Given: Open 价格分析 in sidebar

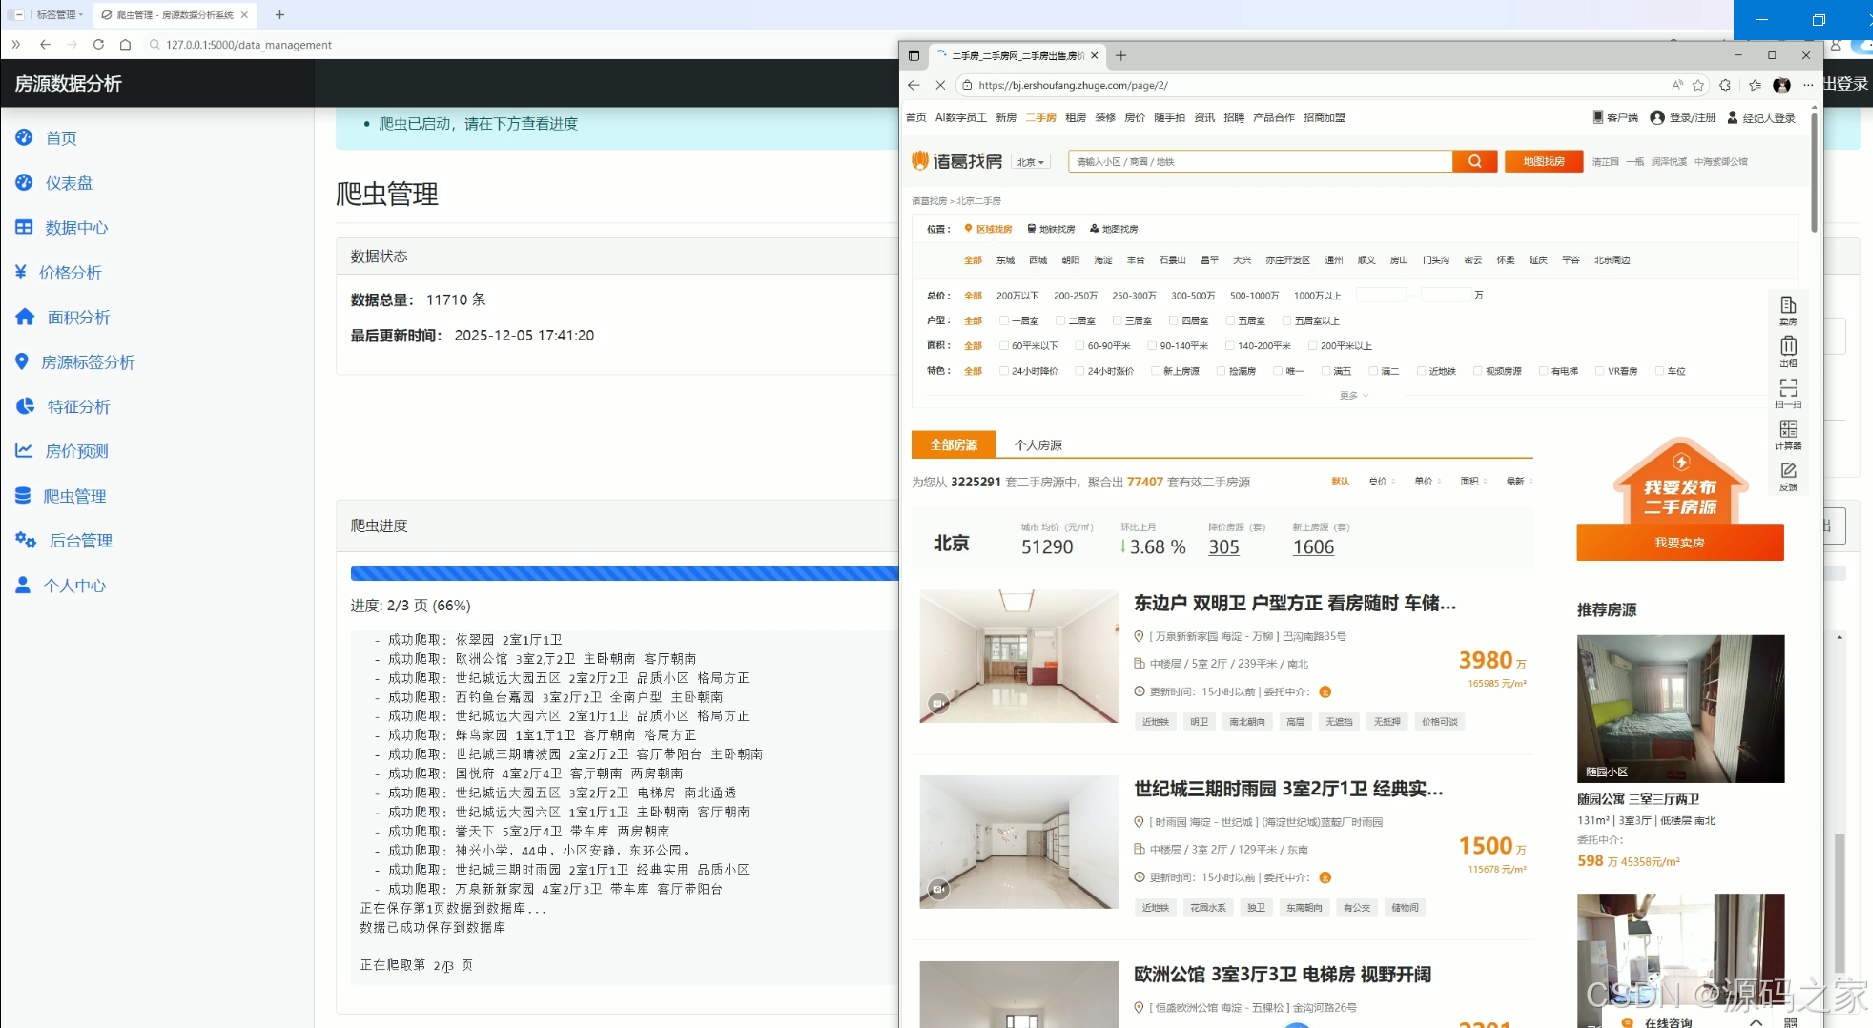Looking at the screenshot, I should 58,272.
